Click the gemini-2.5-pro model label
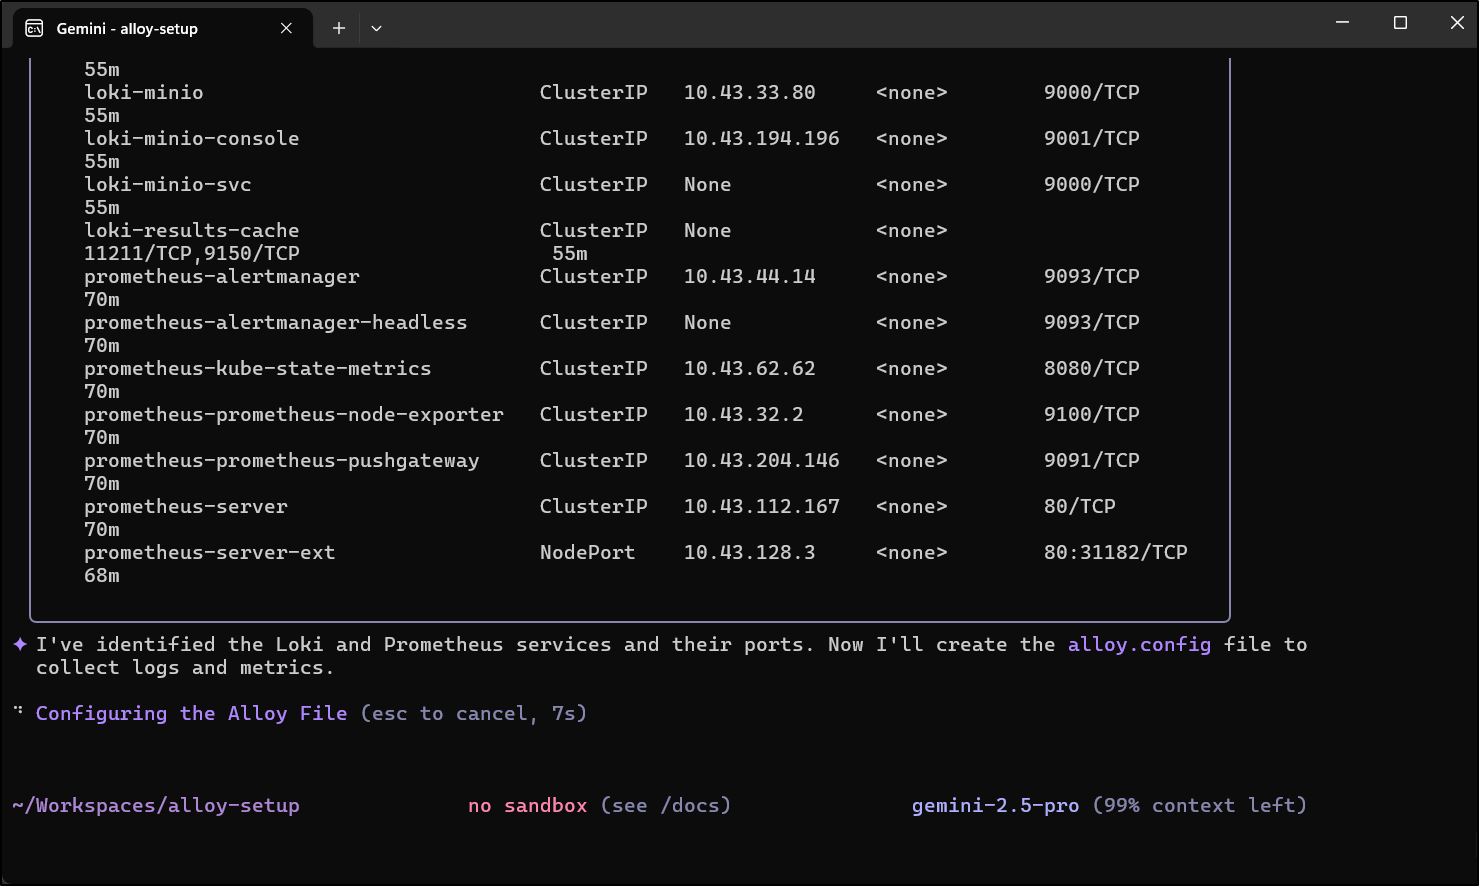 click(x=995, y=806)
